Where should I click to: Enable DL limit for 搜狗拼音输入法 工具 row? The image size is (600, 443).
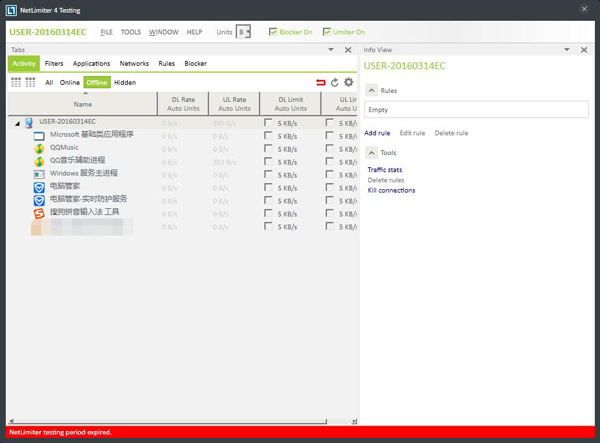pyautogui.click(x=268, y=213)
